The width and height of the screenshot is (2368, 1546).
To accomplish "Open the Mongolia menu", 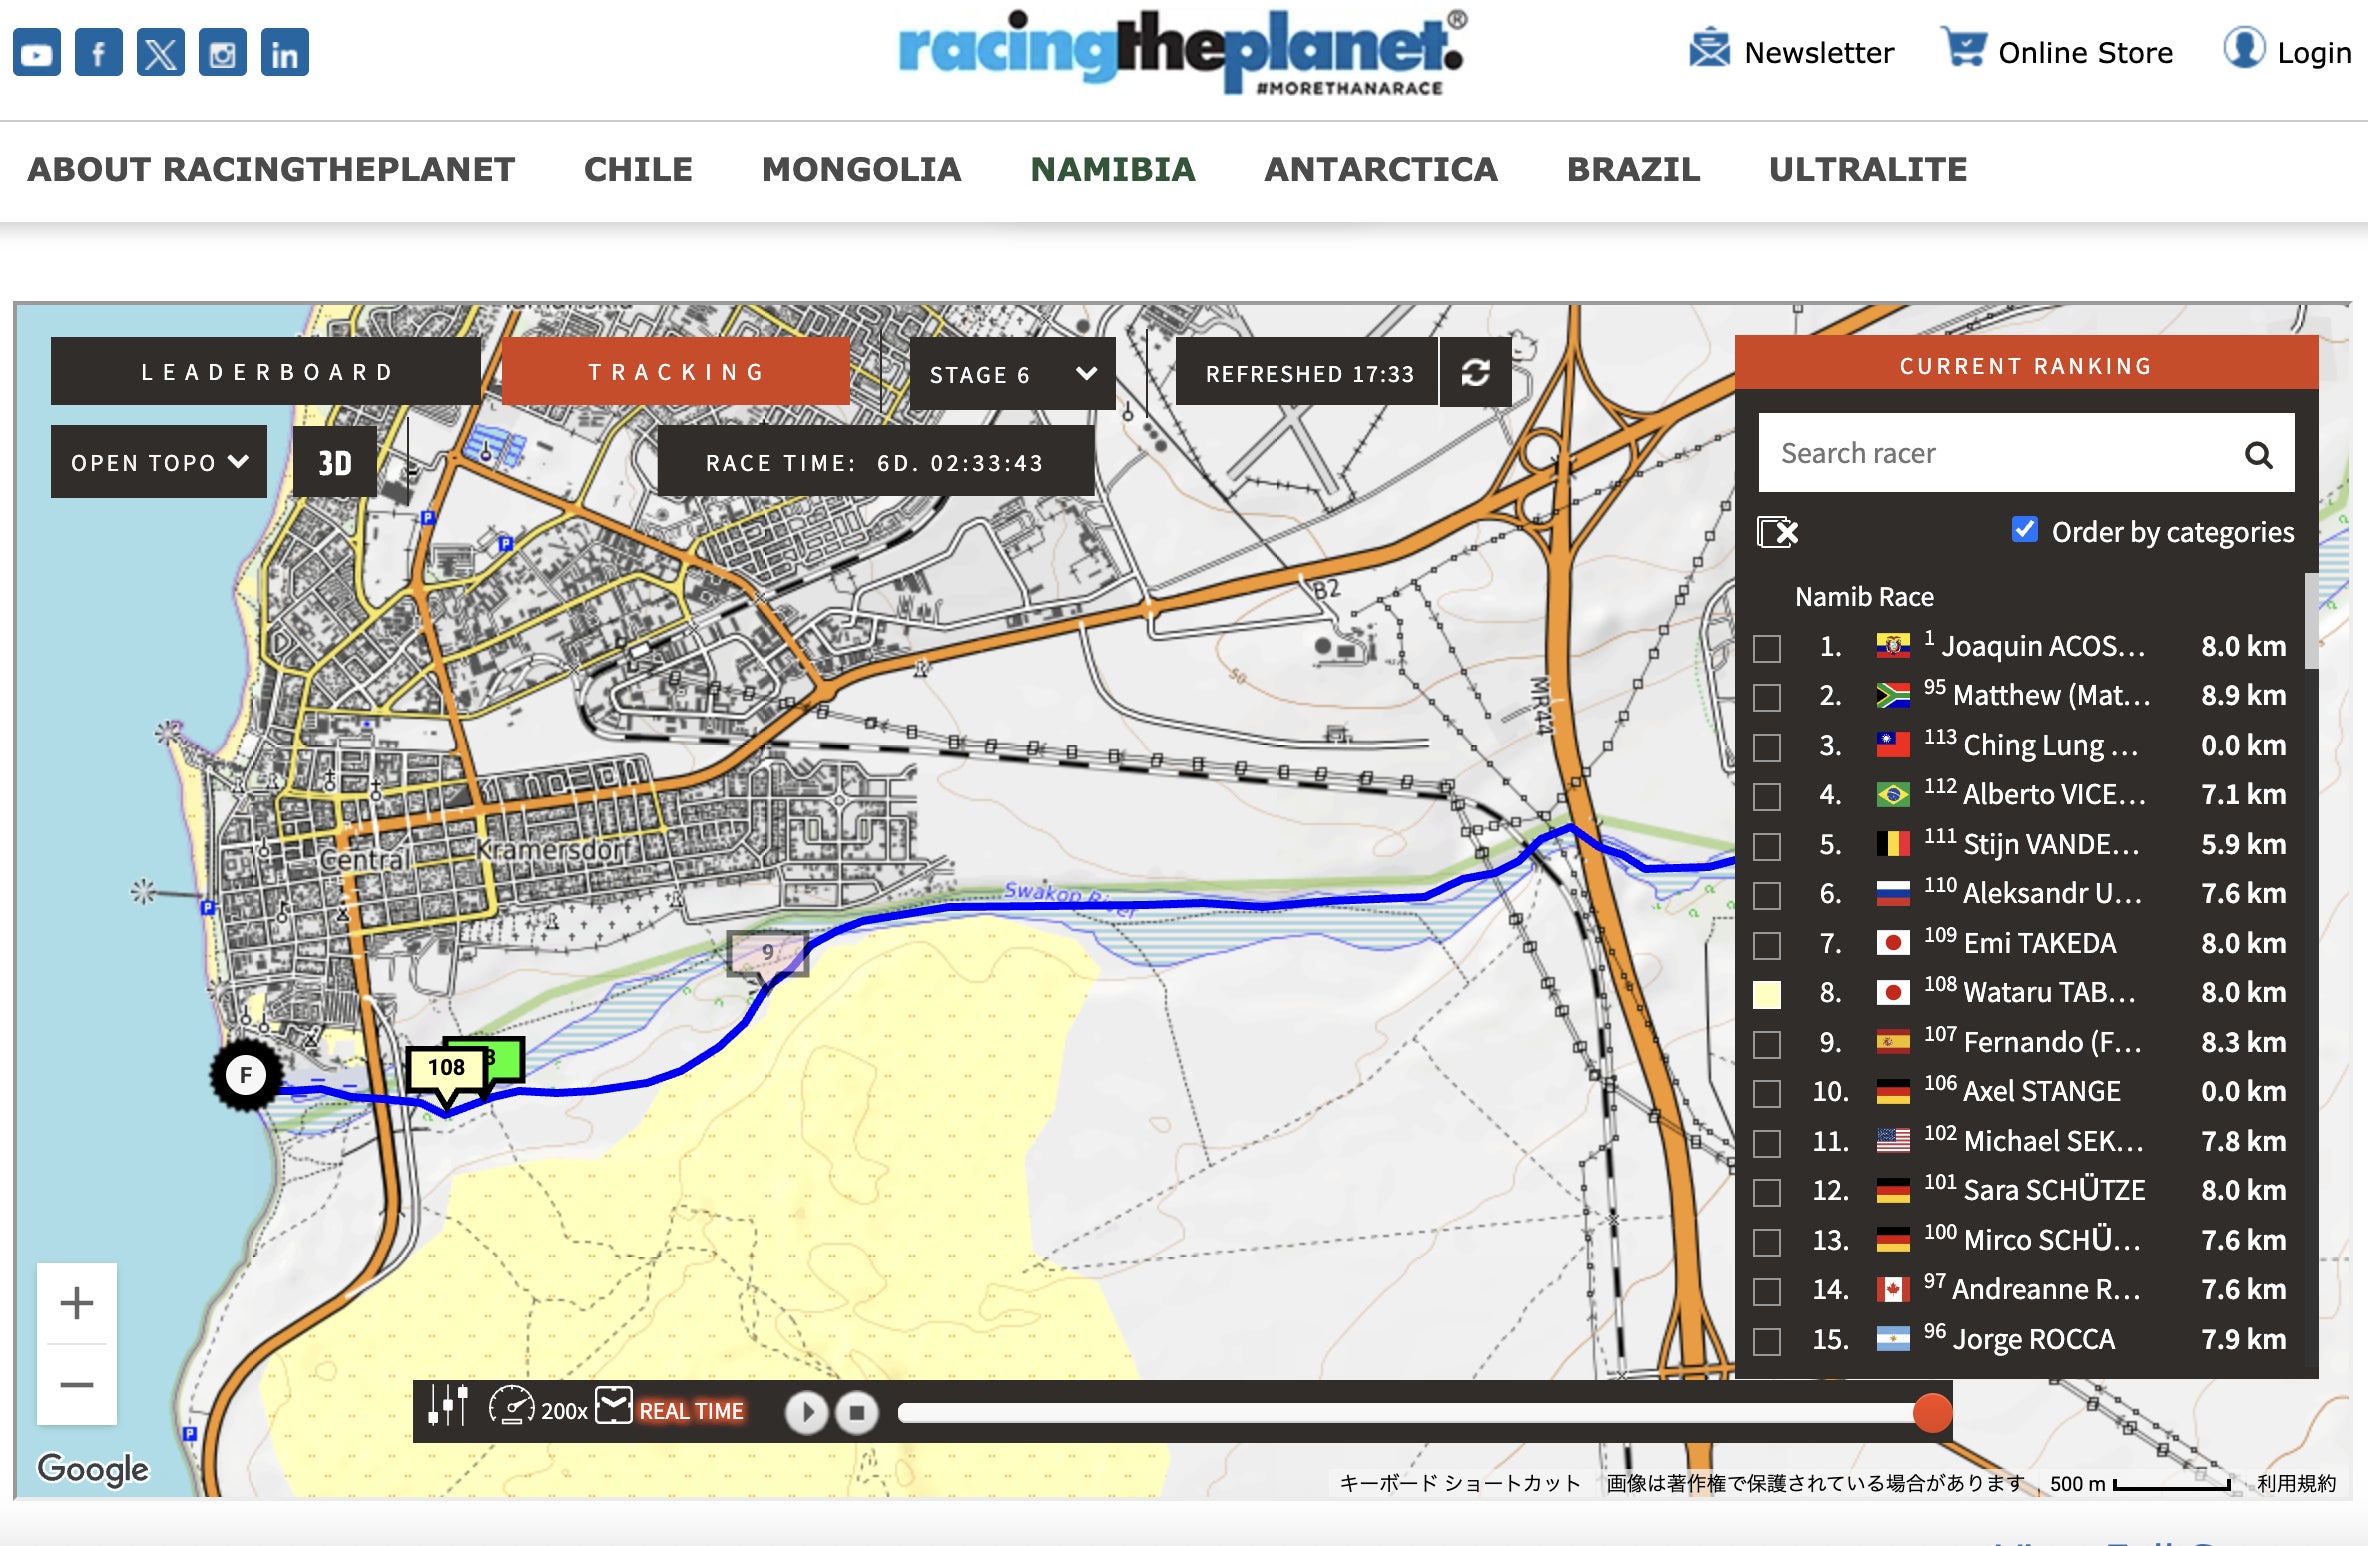I will click(861, 169).
